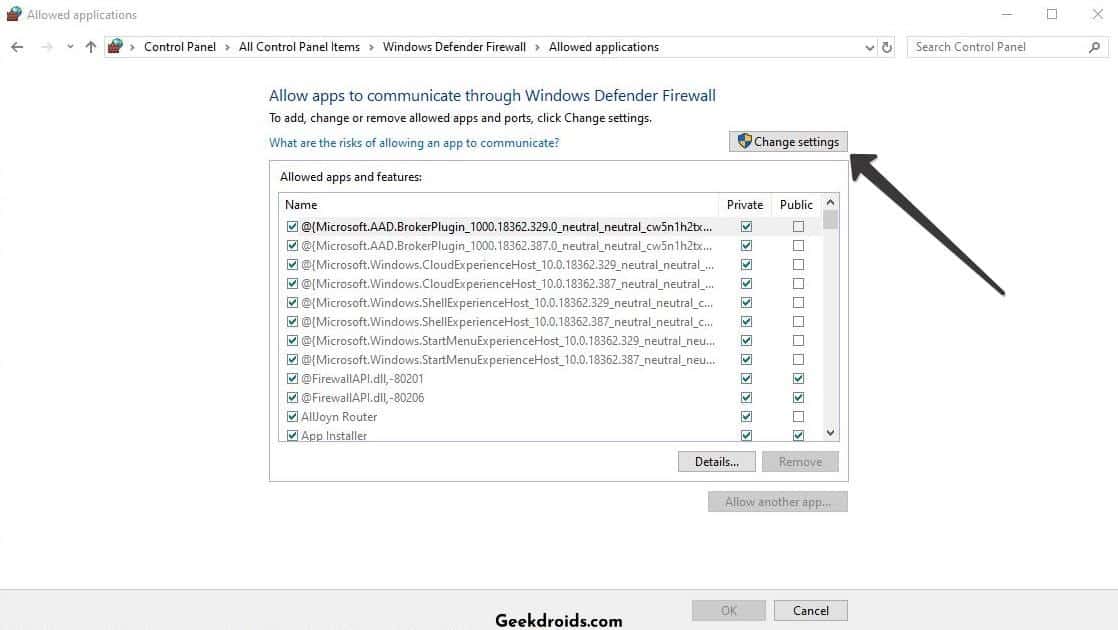Select Windows Defender Firewall breadcrumb
Image resolution: width=1118 pixels, height=630 pixels.
(x=454, y=47)
